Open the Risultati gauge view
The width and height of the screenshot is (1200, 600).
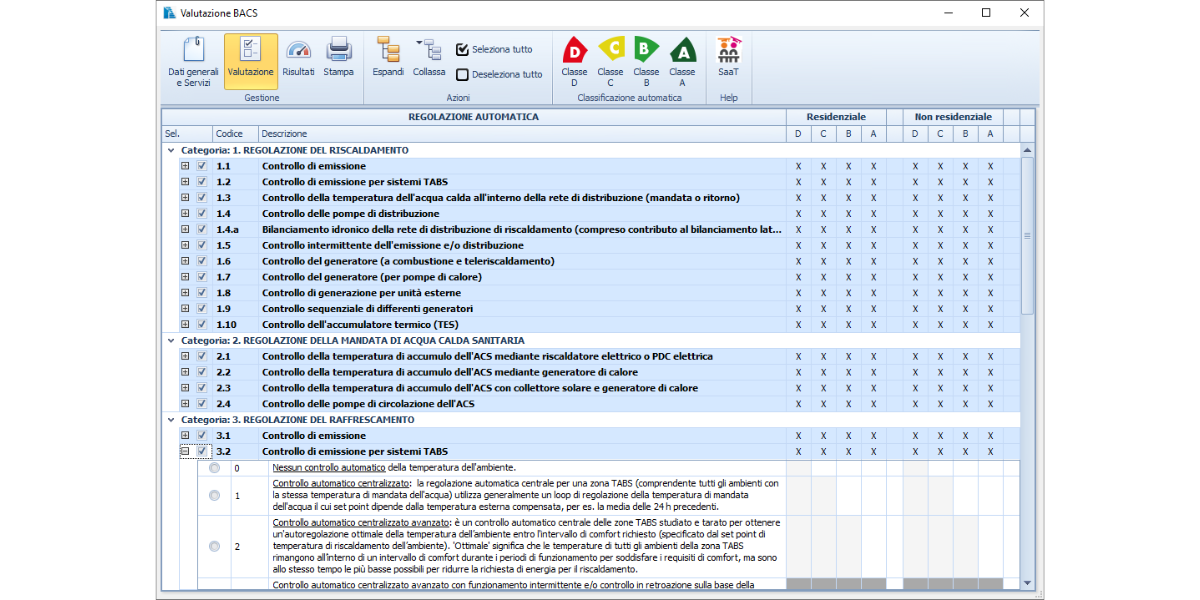click(x=298, y=57)
